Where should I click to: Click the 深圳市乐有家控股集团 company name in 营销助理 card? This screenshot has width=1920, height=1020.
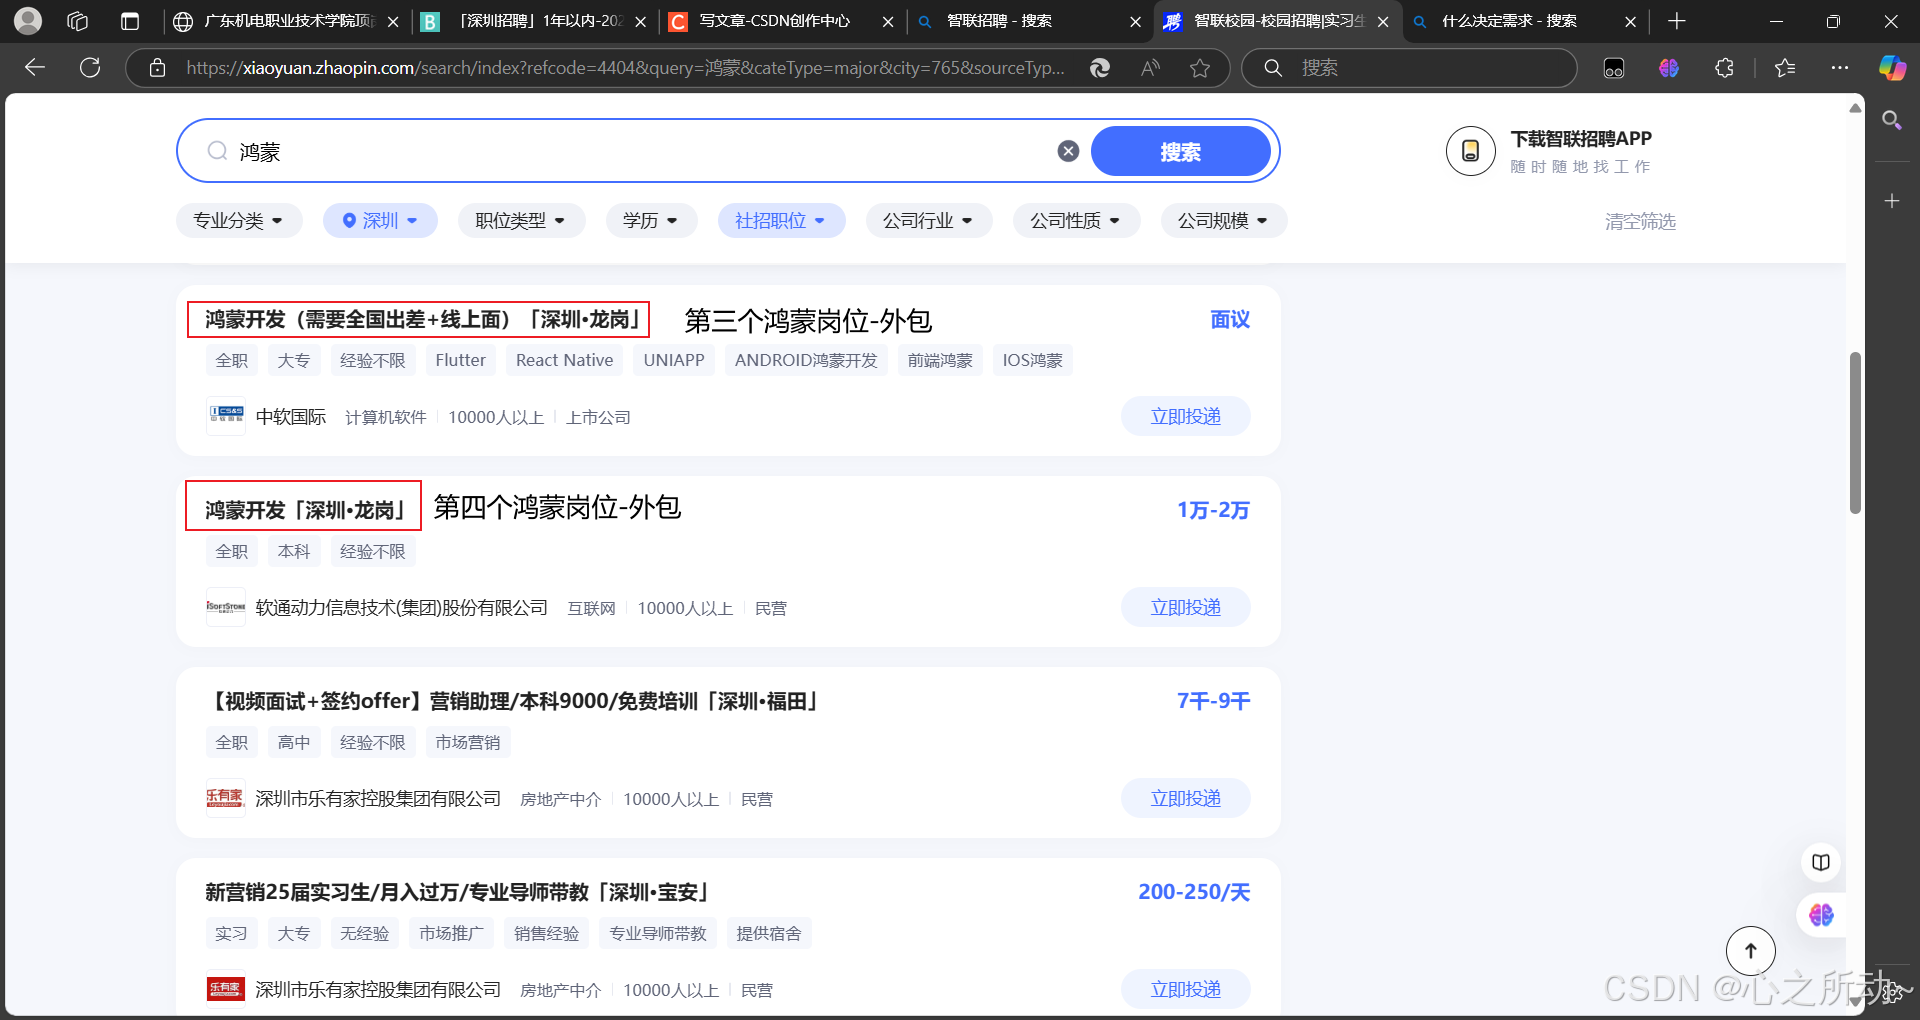tap(378, 798)
